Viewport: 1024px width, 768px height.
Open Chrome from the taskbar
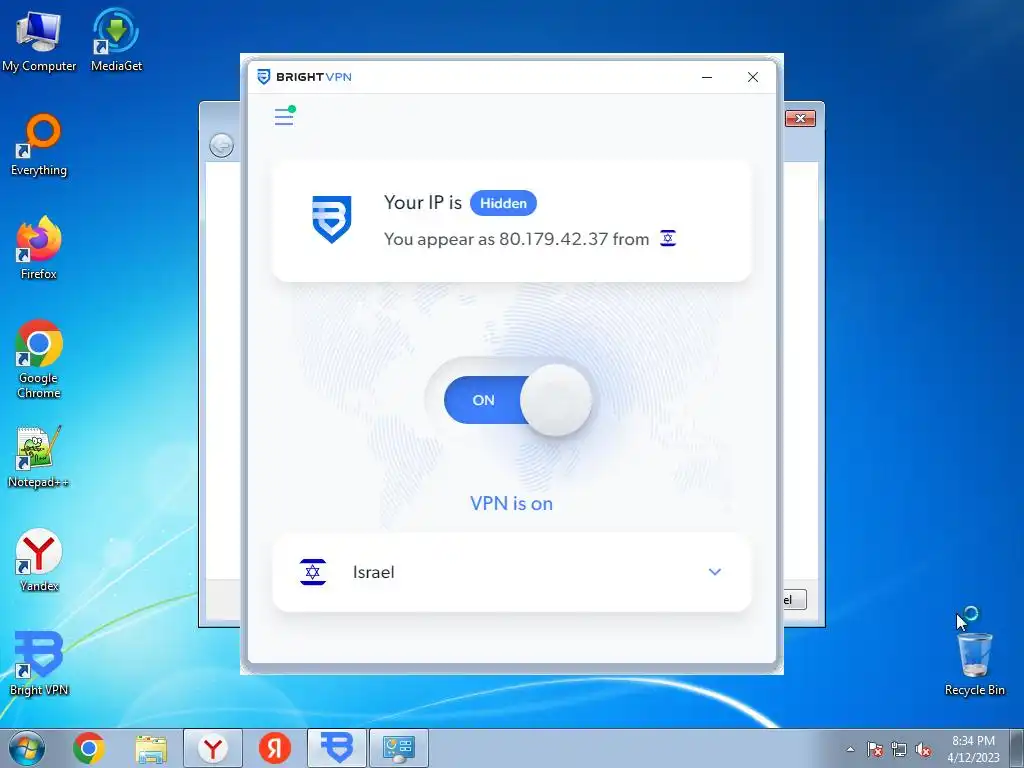point(89,748)
